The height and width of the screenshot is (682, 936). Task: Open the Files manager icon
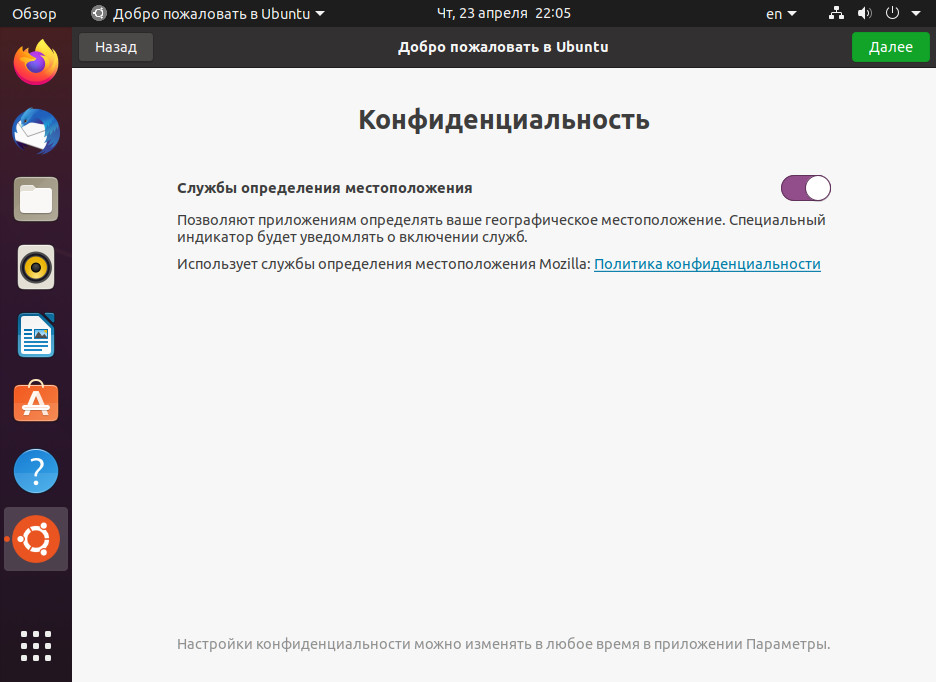[x=36, y=199]
